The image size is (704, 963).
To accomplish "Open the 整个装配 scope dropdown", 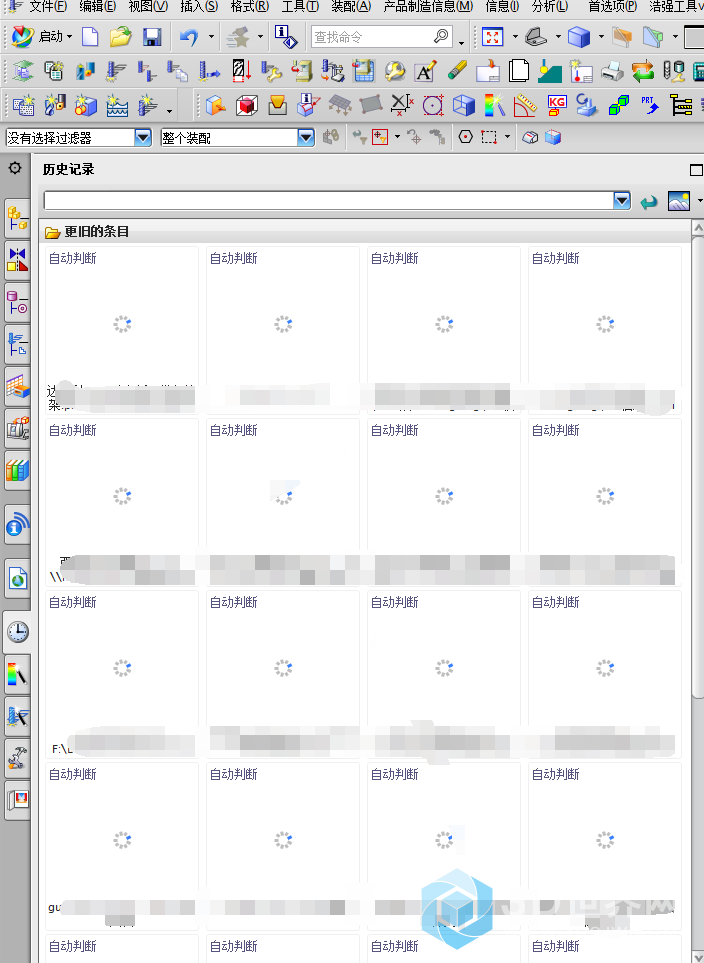I will click(x=305, y=138).
